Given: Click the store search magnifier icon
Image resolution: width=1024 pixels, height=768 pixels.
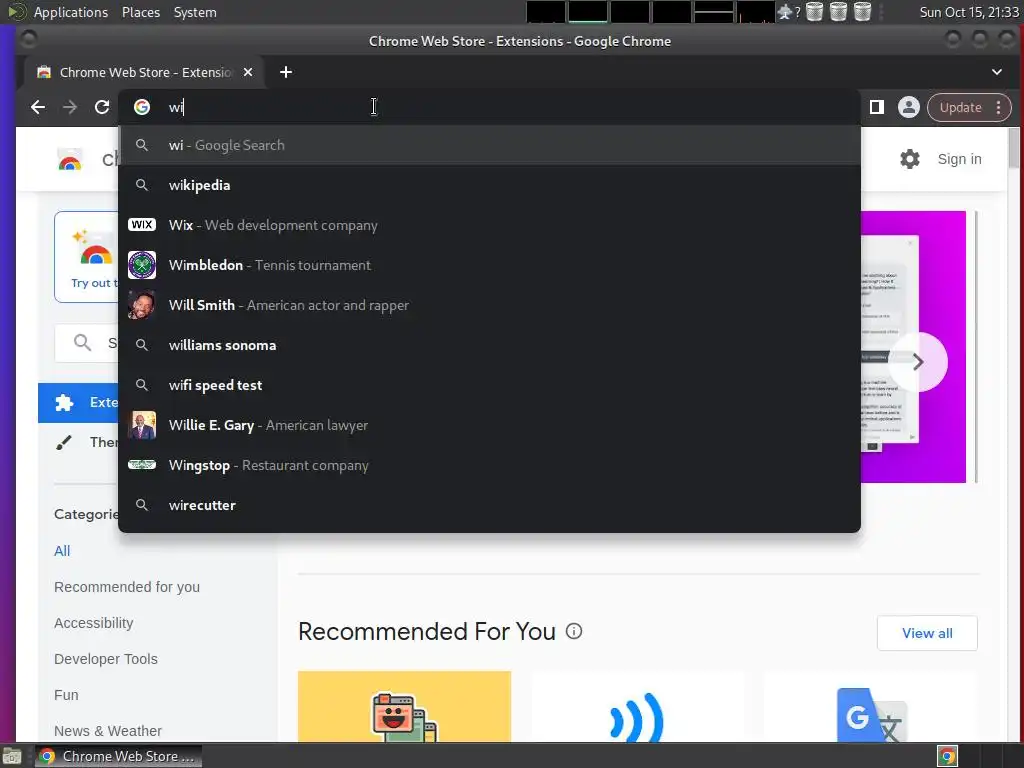Looking at the screenshot, I should [x=82, y=343].
